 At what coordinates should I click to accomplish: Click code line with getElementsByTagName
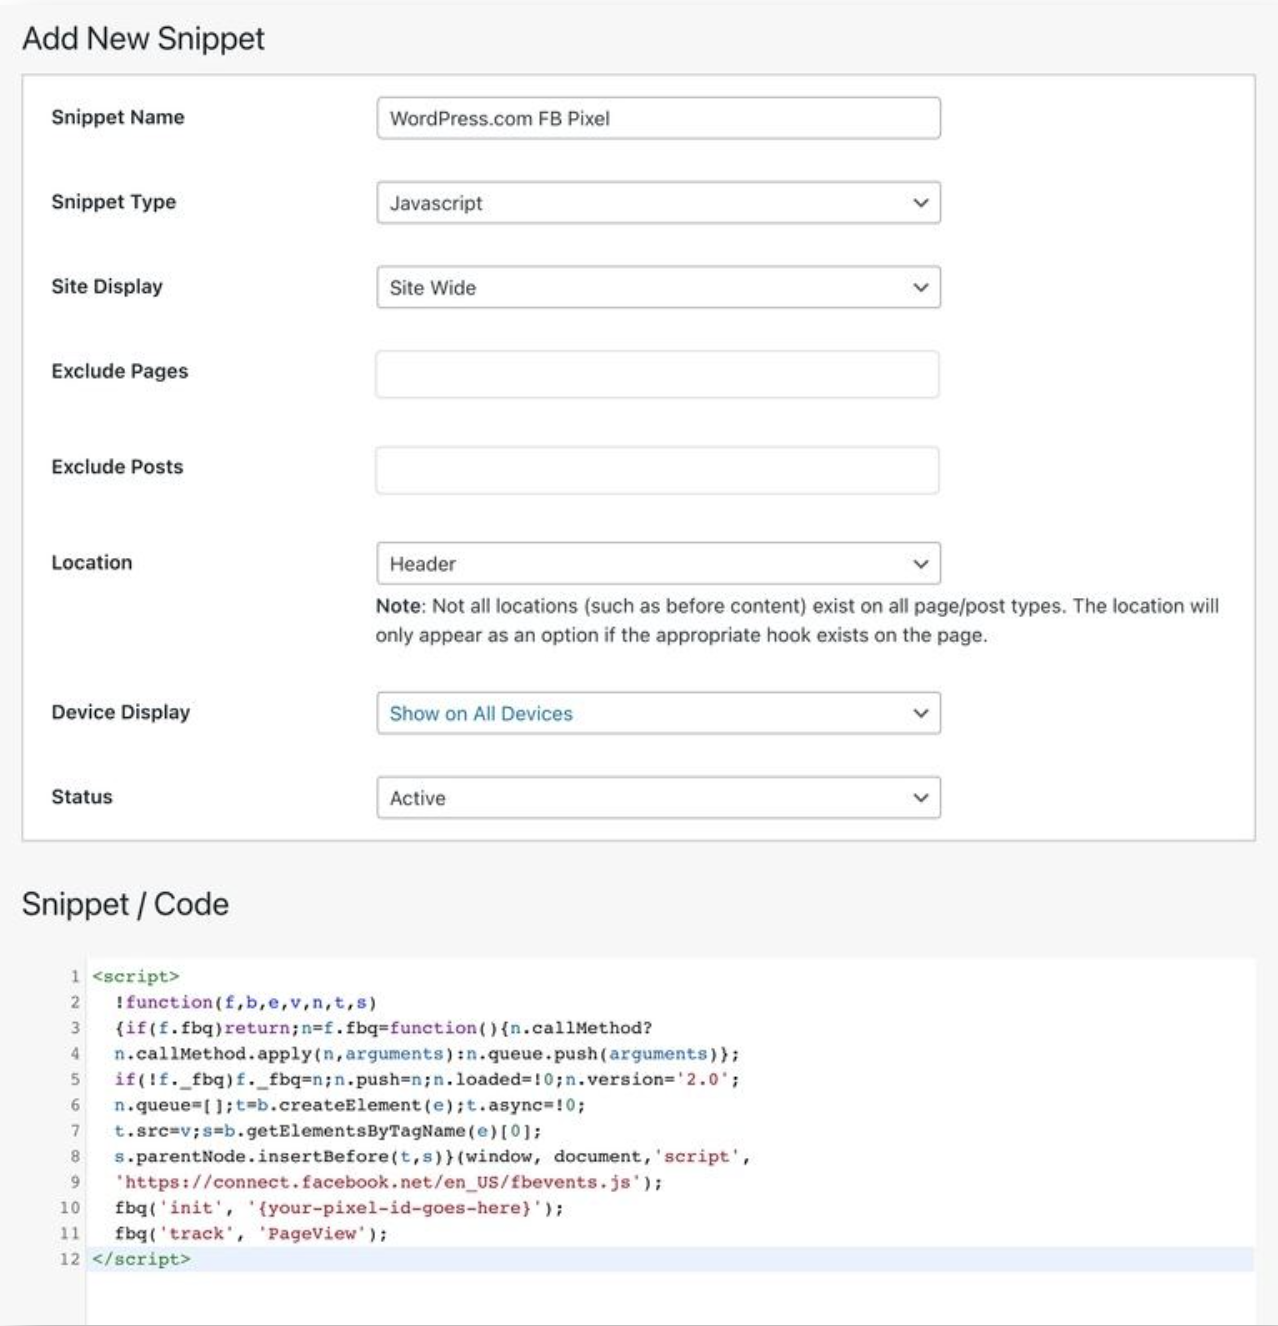[x=328, y=1131]
